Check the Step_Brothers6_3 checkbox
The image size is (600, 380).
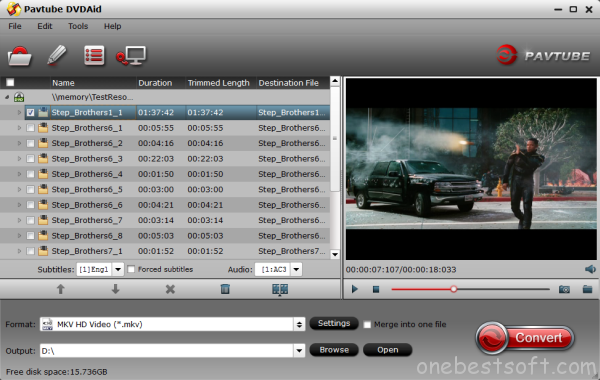[30, 159]
